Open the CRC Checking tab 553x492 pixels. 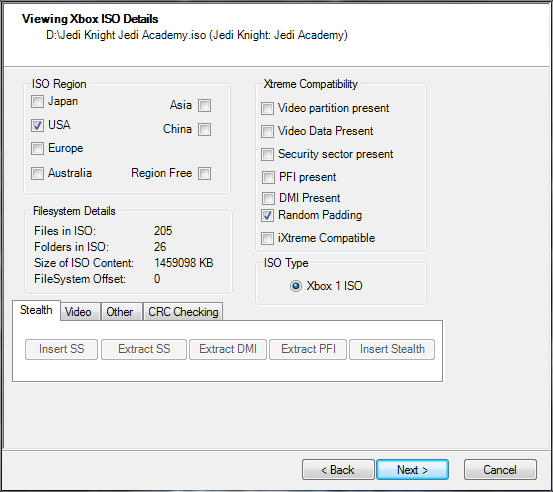tap(183, 312)
